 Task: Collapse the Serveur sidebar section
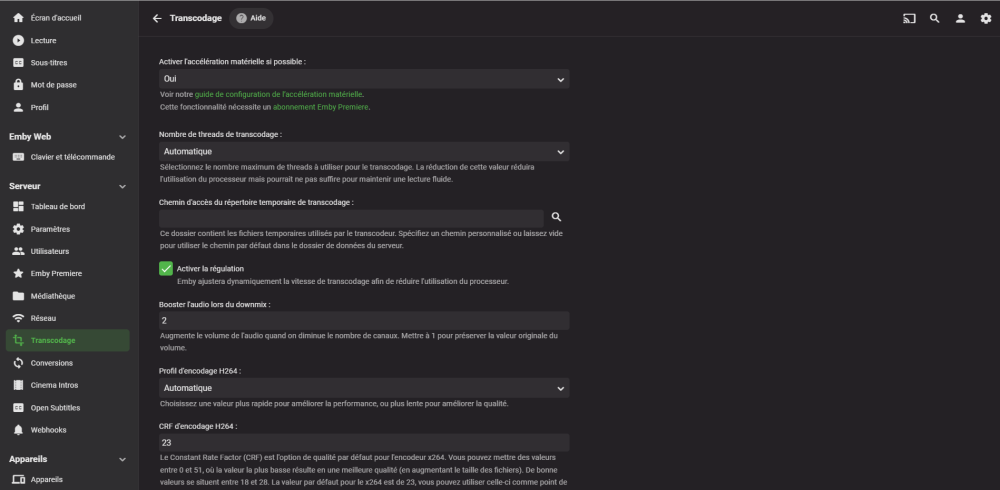pos(122,186)
